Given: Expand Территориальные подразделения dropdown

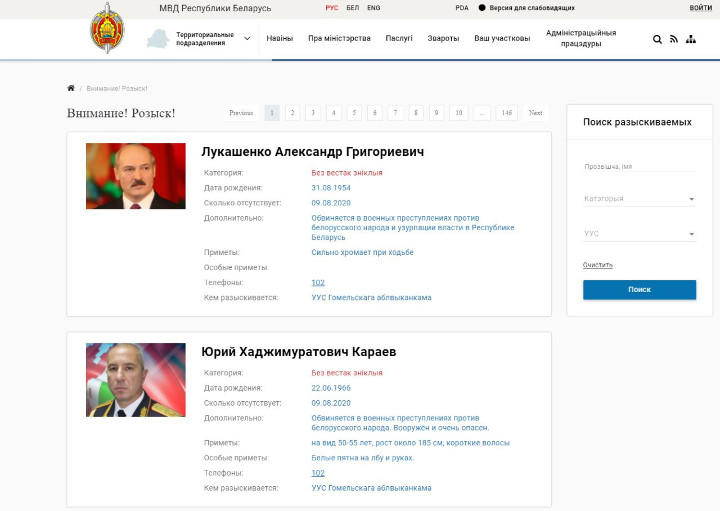Looking at the screenshot, I should pyautogui.click(x=247, y=39).
